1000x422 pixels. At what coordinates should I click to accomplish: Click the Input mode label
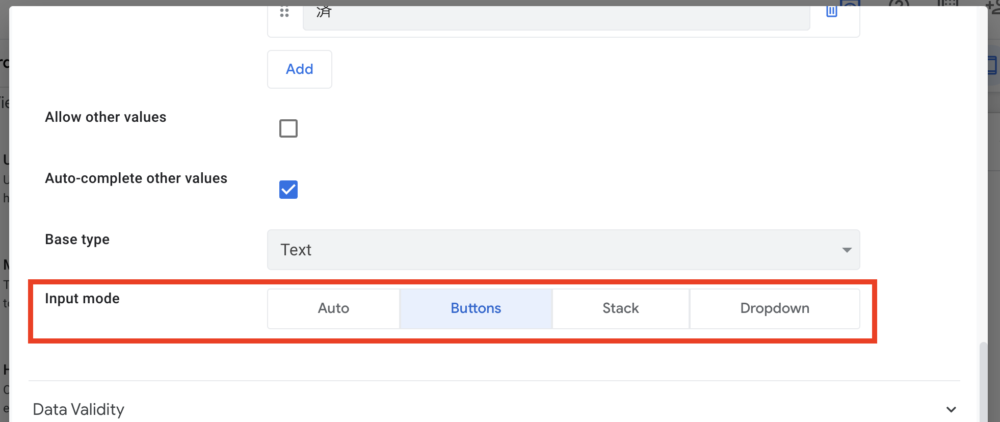point(82,298)
